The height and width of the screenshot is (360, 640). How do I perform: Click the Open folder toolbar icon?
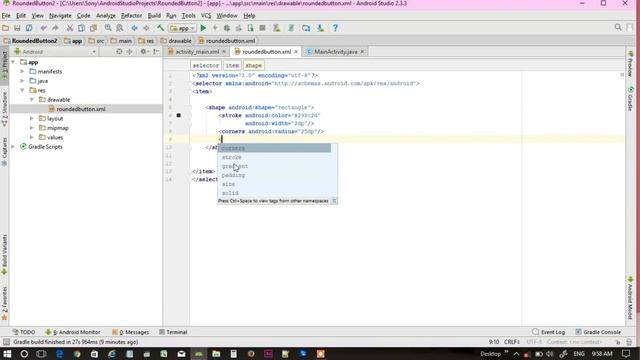(5, 28)
